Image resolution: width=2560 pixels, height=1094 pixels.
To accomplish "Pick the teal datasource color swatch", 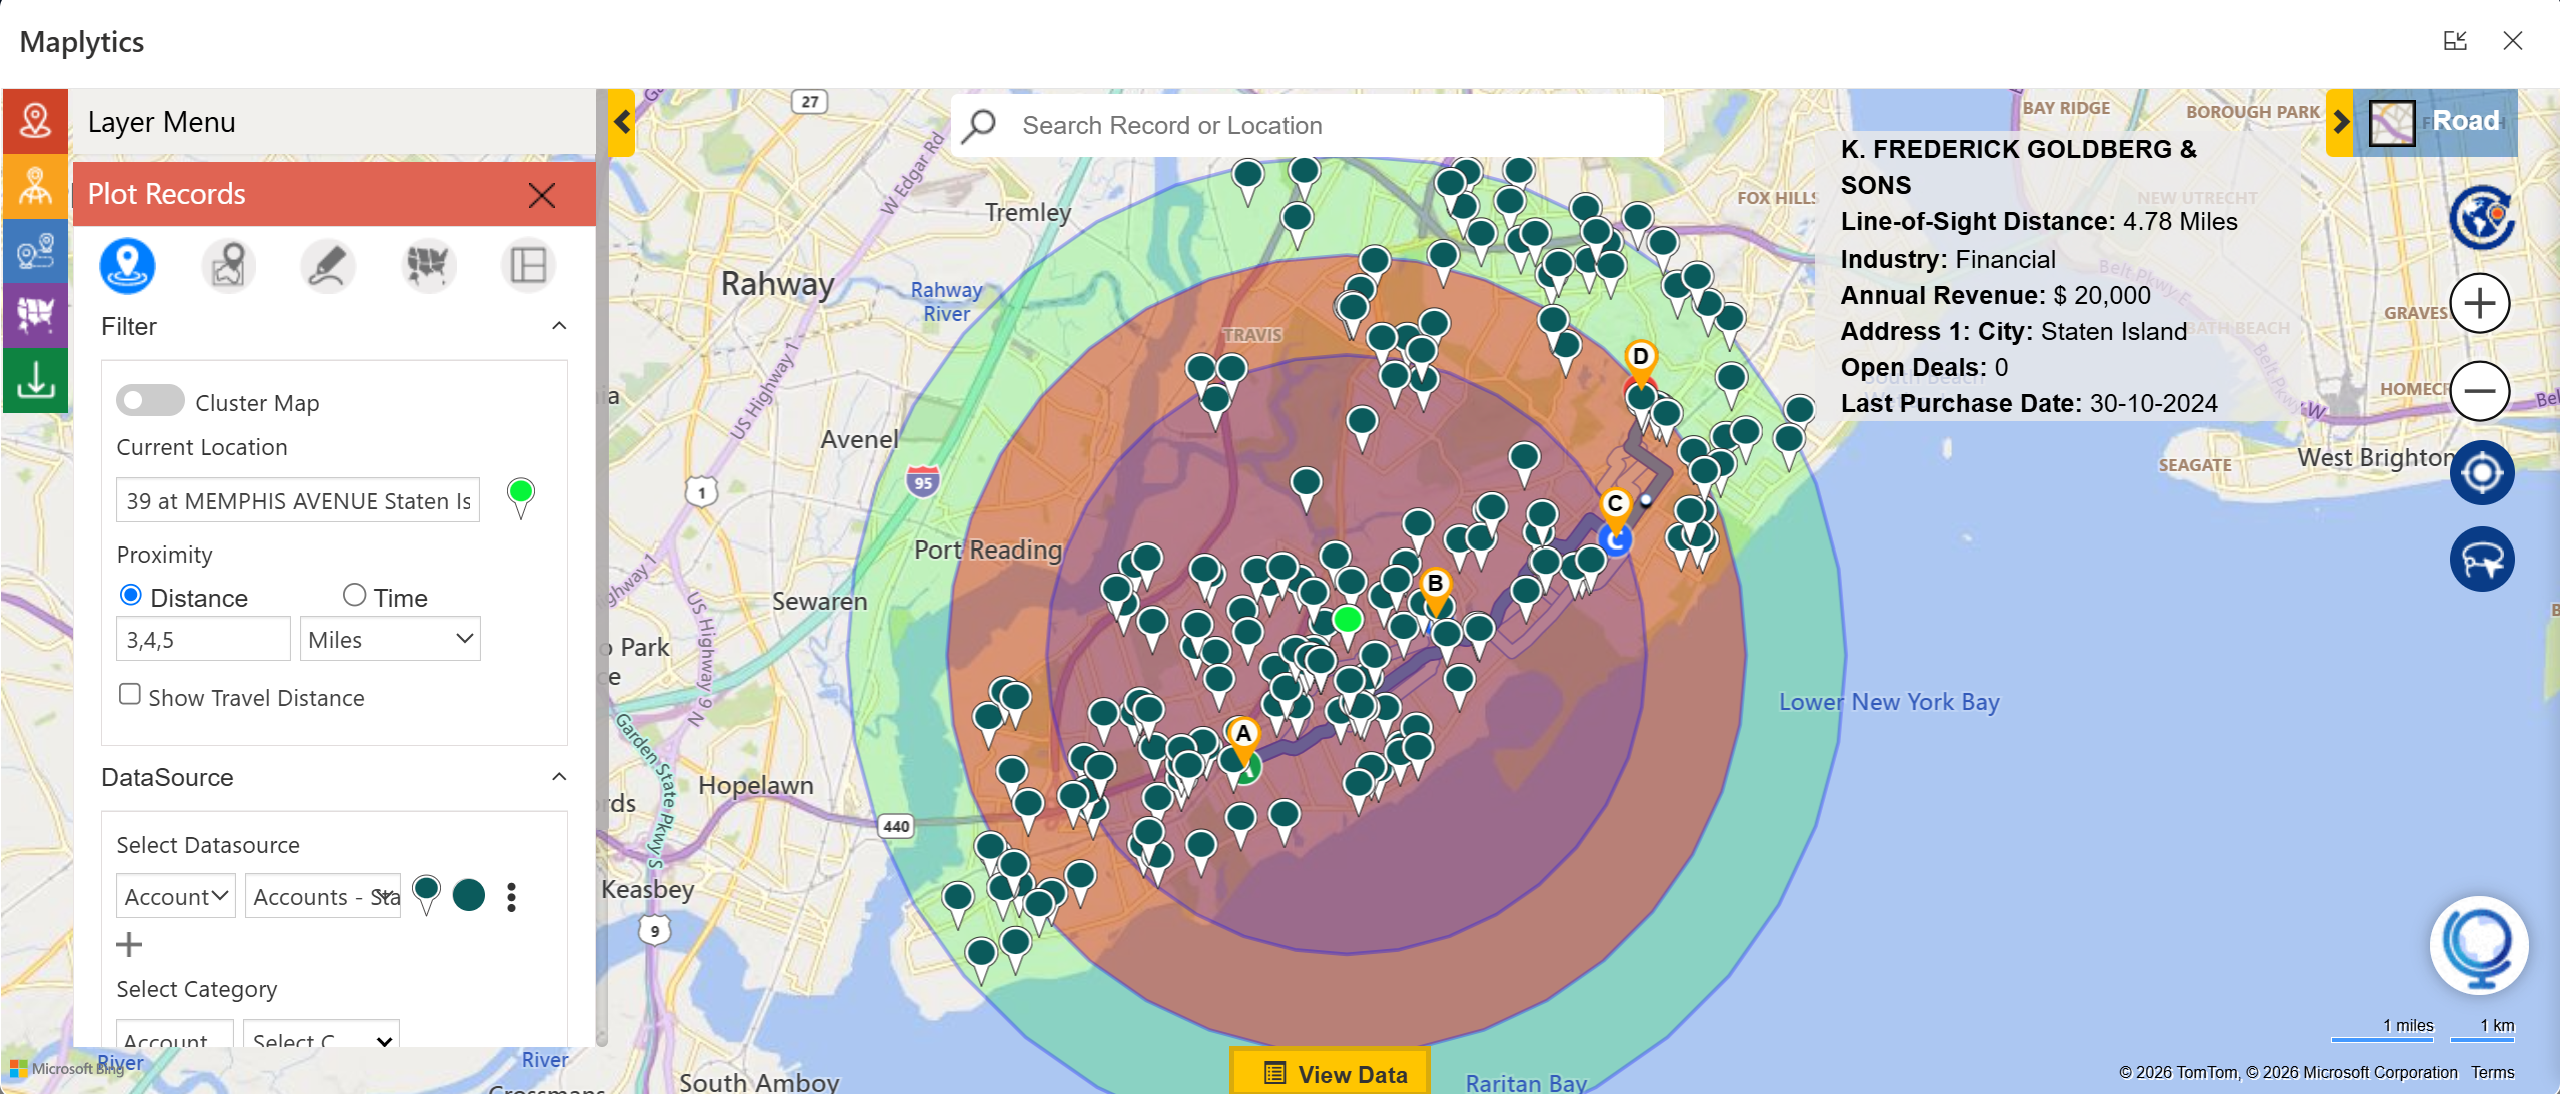I will tap(469, 895).
